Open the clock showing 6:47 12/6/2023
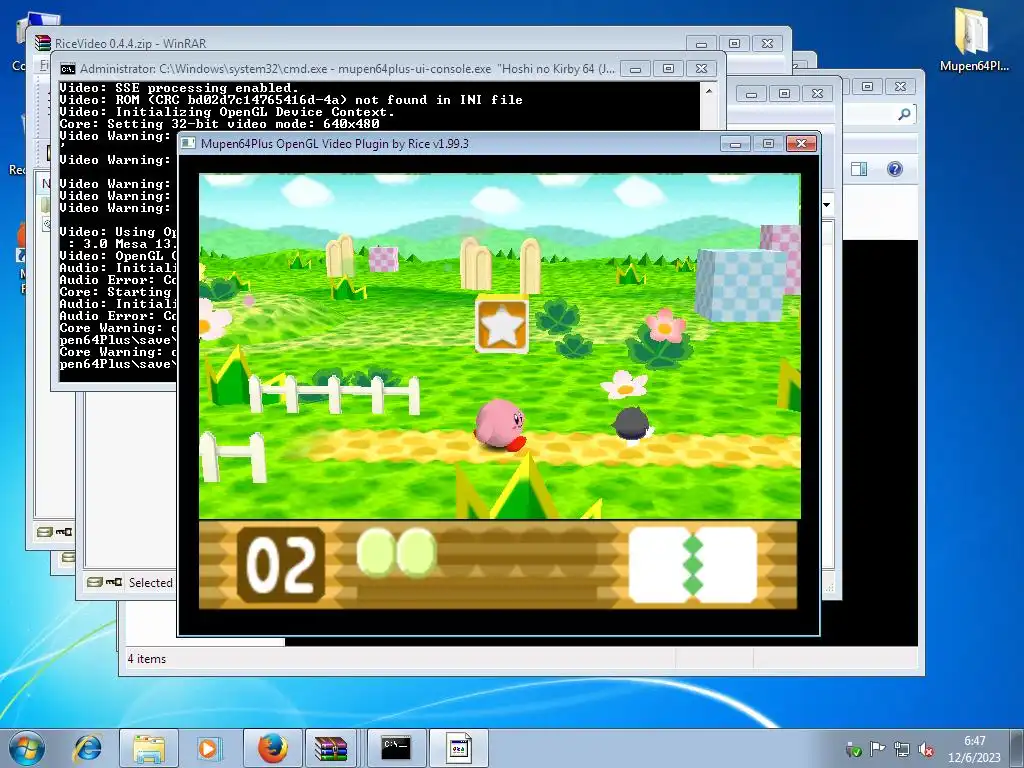Viewport: 1024px width, 768px height. point(974,749)
